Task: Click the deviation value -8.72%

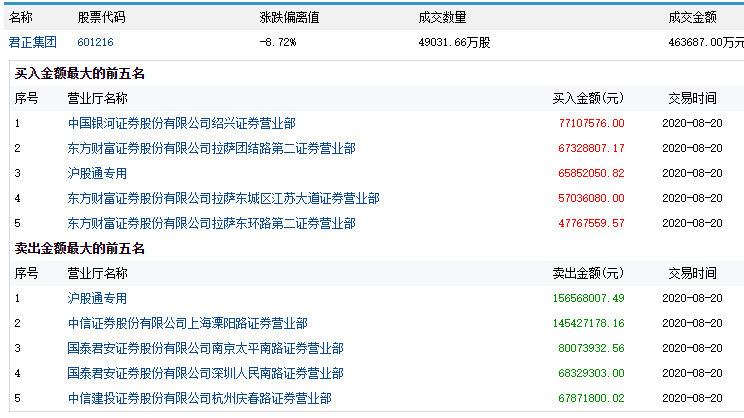Action: point(278,42)
